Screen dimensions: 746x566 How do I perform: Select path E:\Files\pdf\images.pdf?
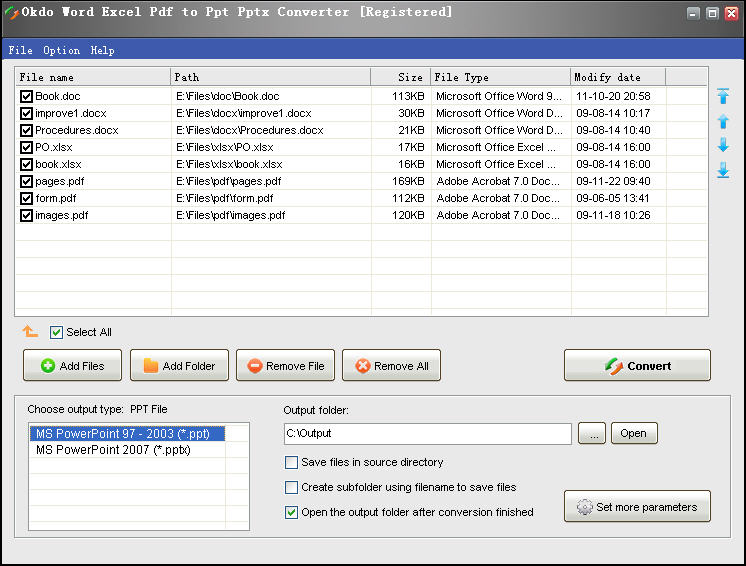click(x=231, y=215)
